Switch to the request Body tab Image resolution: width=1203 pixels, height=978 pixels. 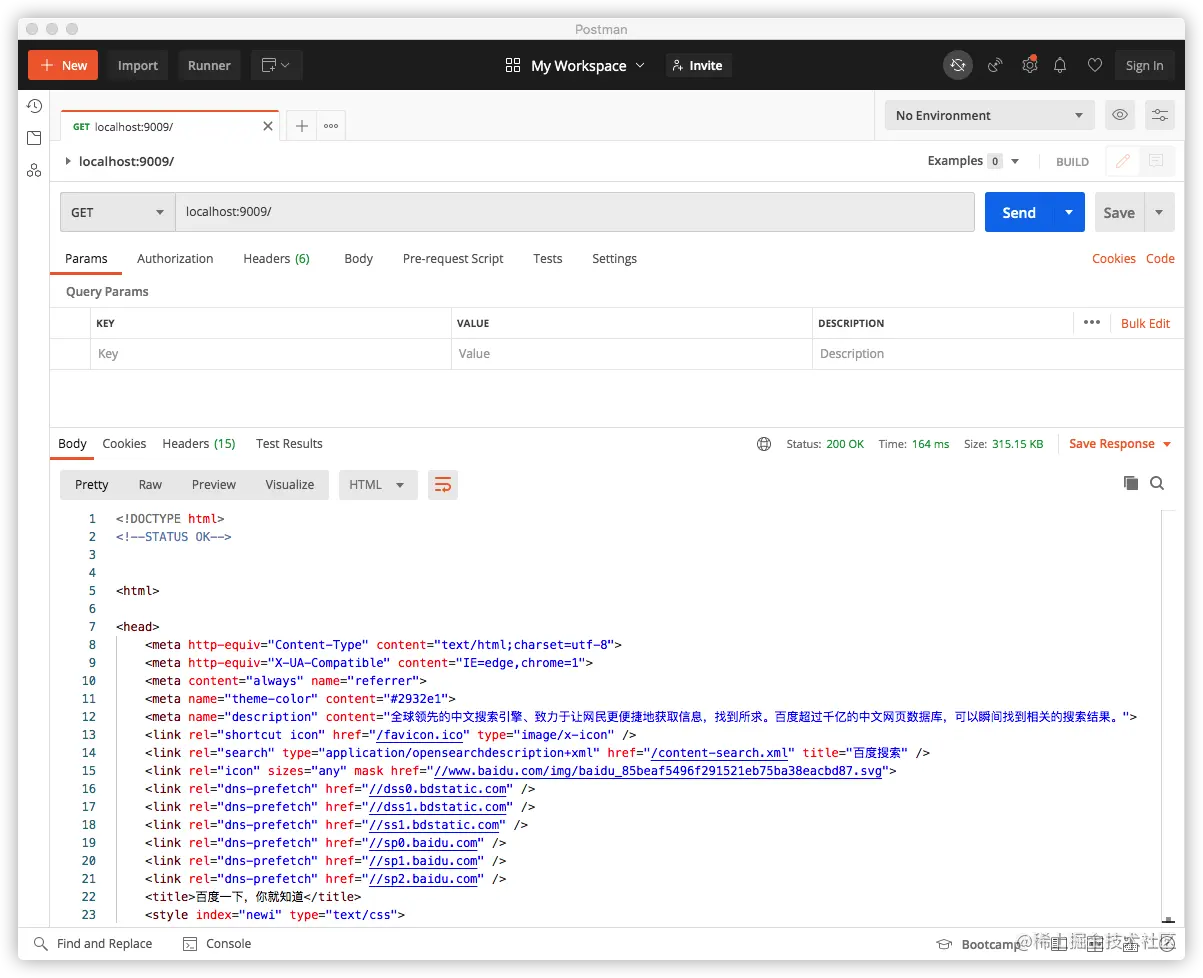click(358, 258)
